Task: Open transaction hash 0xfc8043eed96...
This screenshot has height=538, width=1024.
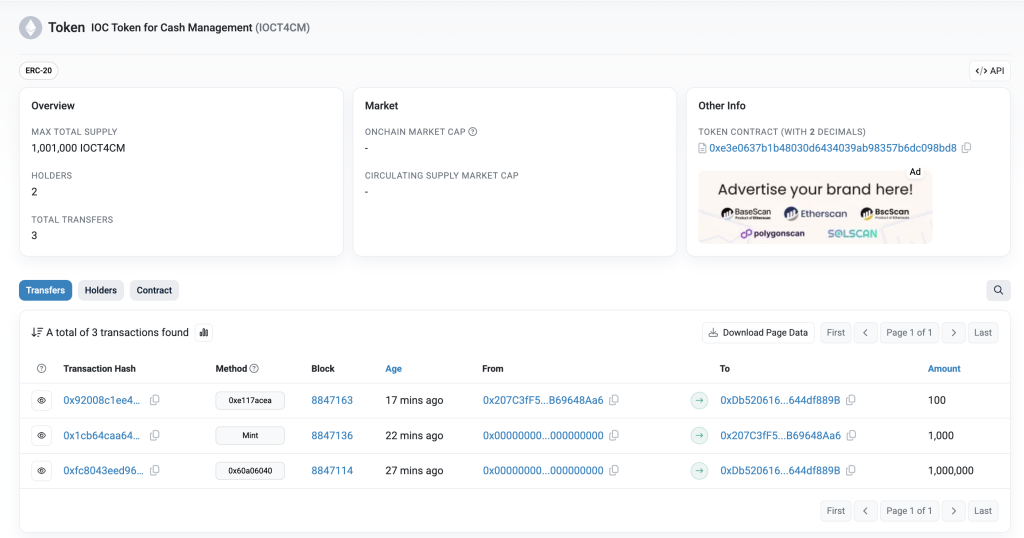Action: pos(103,471)
